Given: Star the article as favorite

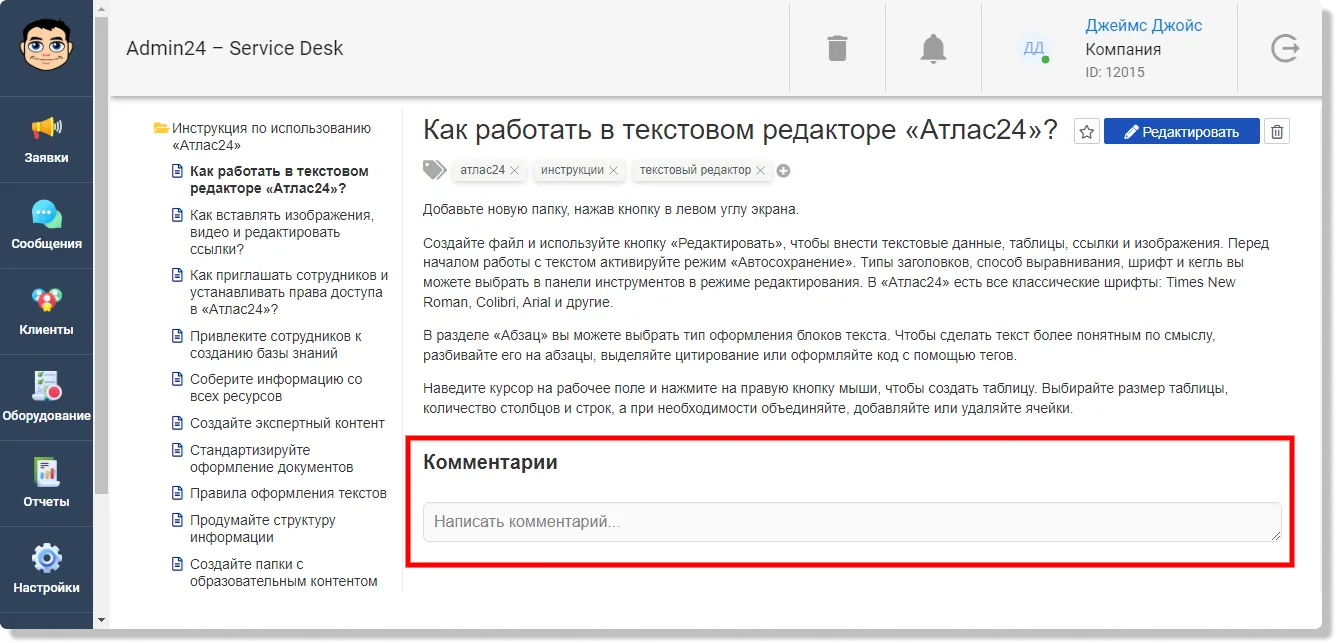Looking at the screenshot, I should click(1087, 132).
